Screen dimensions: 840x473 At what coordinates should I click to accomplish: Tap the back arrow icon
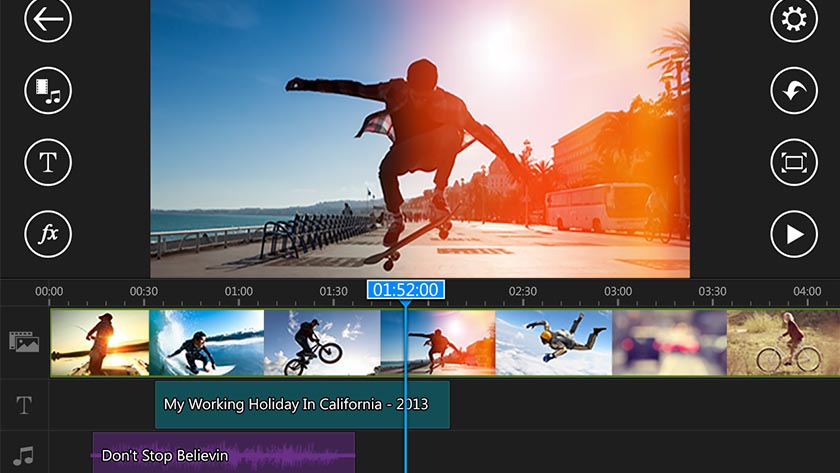[x=48, y=19]
